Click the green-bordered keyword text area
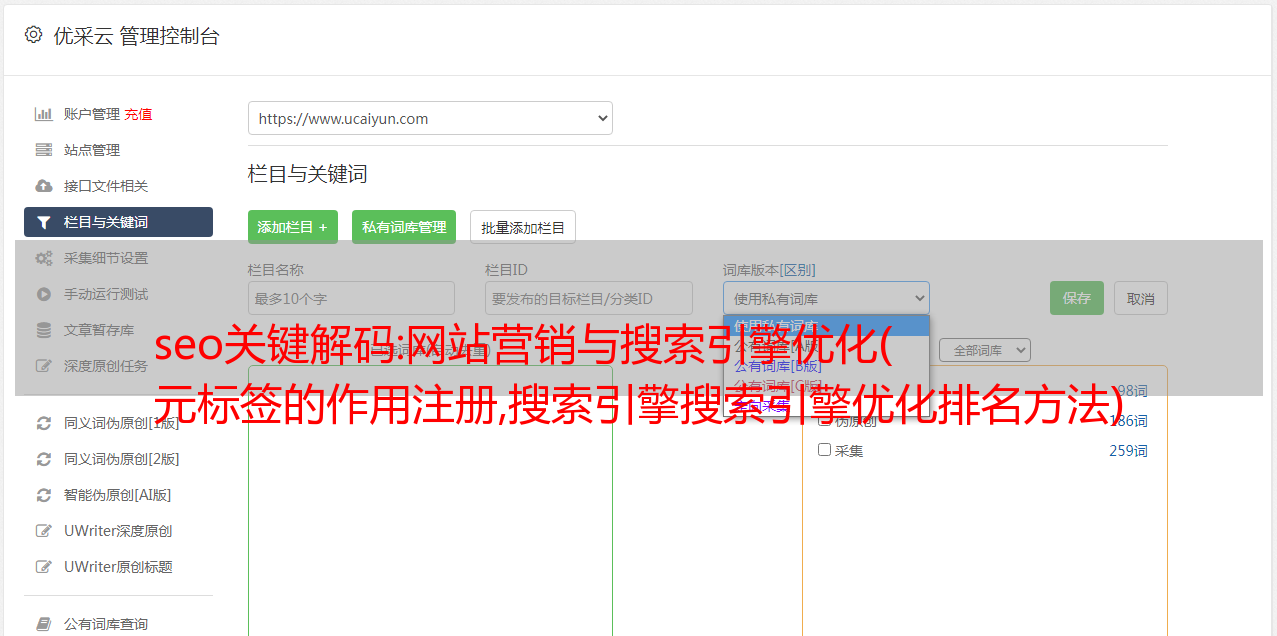 (x=430, y=500)
